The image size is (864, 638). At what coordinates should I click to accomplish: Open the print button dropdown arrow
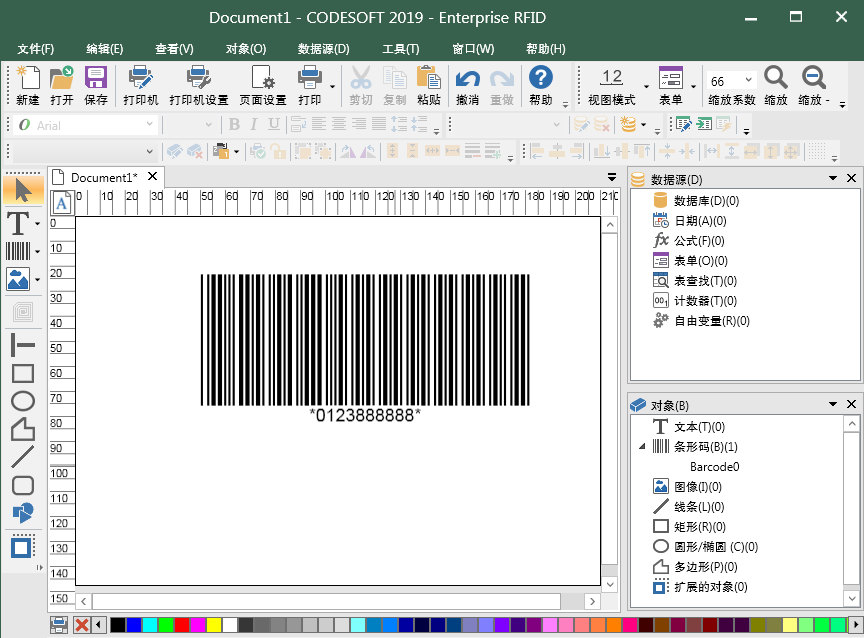coord(332,86)
